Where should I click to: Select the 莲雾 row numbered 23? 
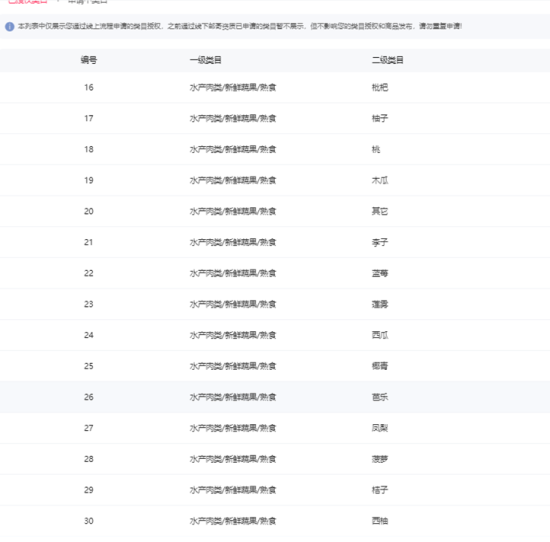[x=275, y=304]
